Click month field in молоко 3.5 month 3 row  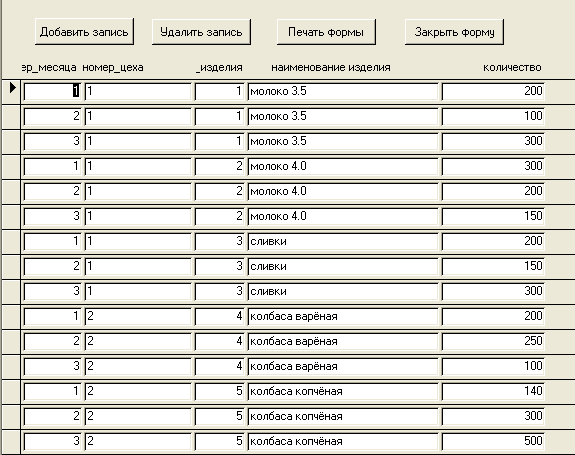tap(52, 141)
